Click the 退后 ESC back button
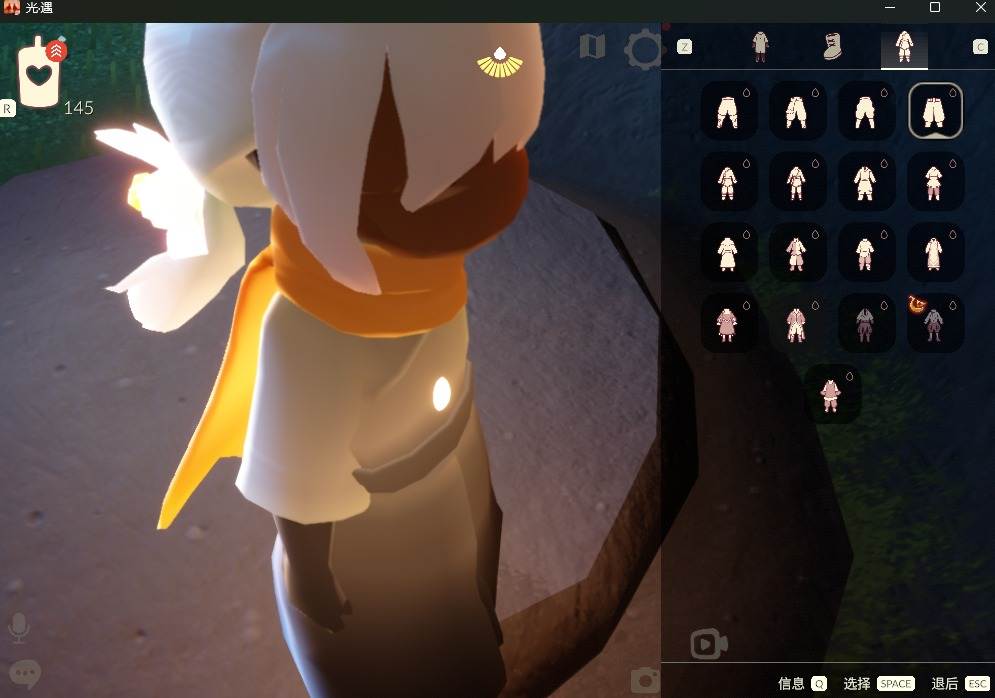The width and height of the screenshot is (995, 698). tap(960, 683)
